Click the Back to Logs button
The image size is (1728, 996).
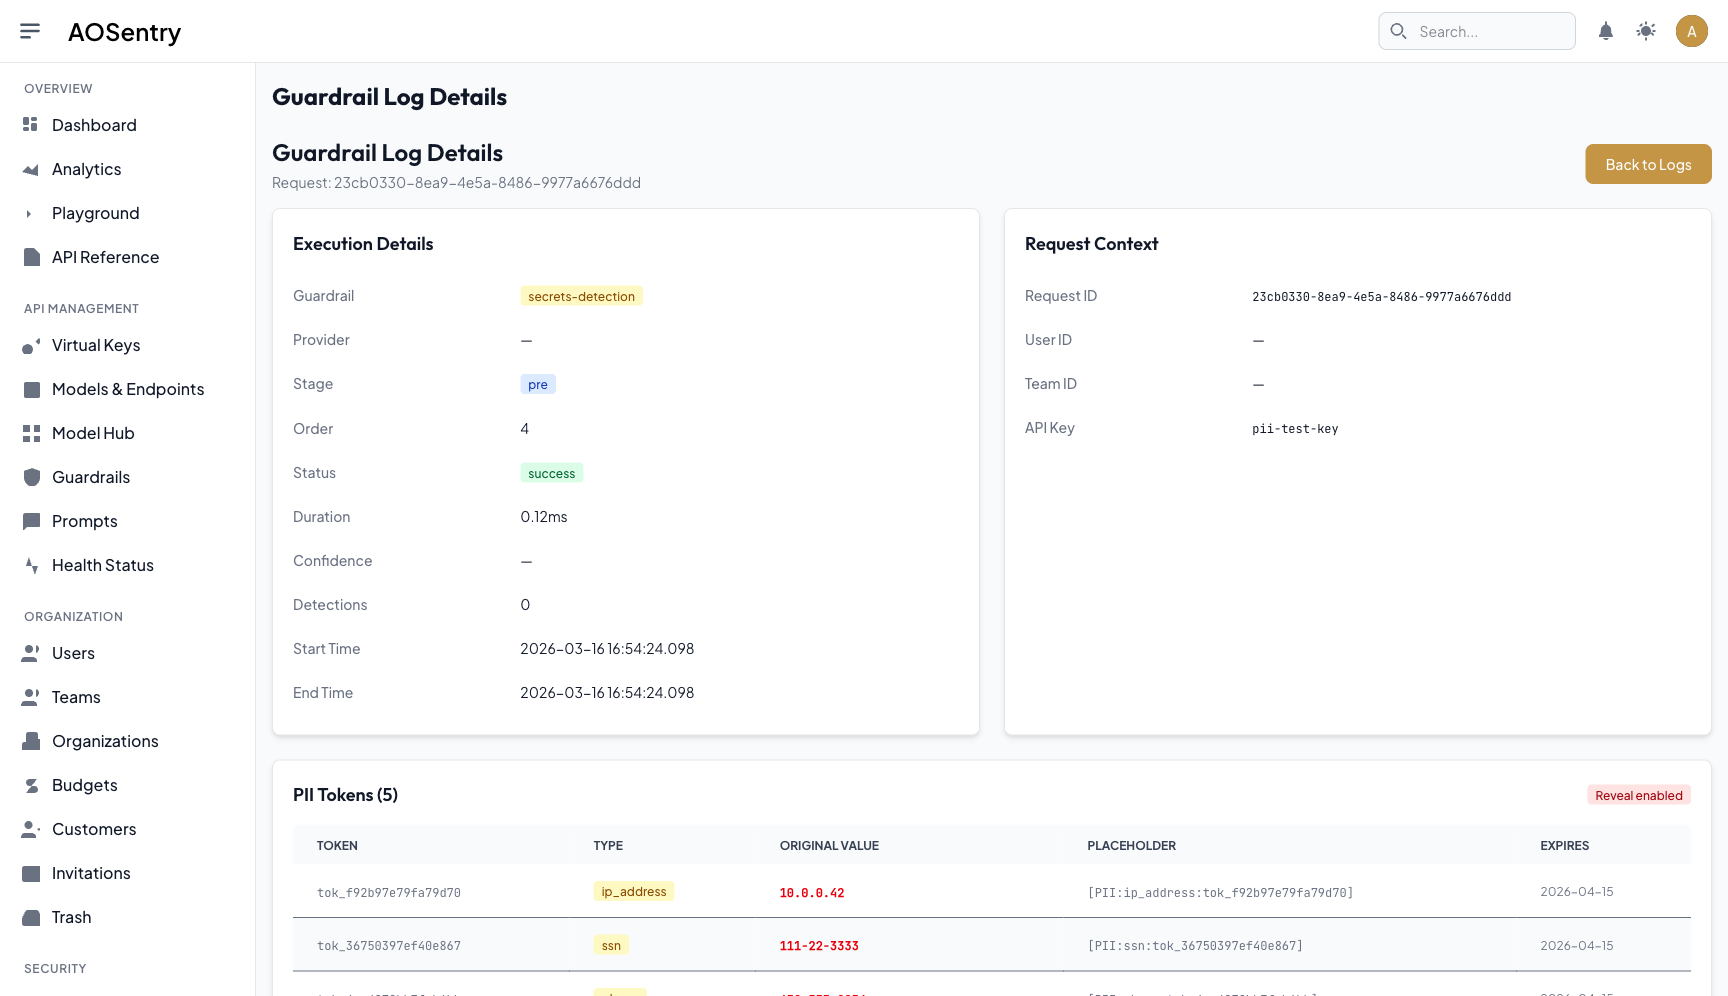pos(1648,163)
